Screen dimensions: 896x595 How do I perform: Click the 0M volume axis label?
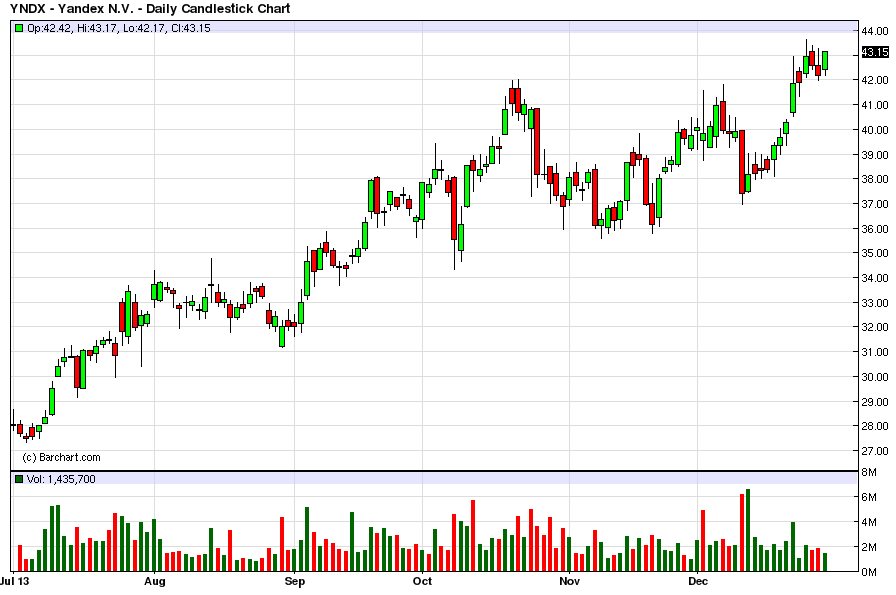[869, 572]
